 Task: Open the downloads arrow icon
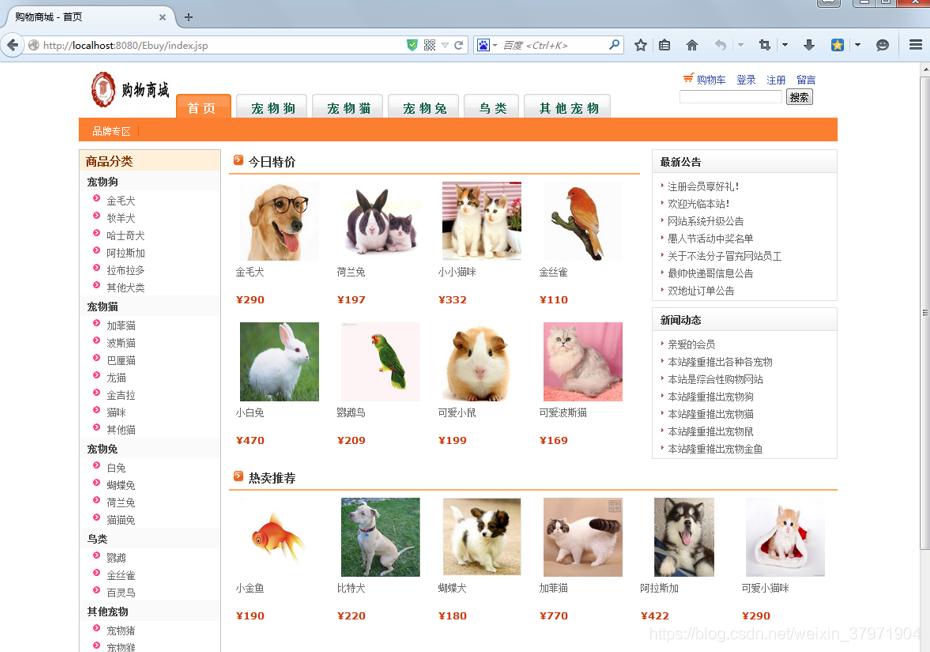click(809, 45)
